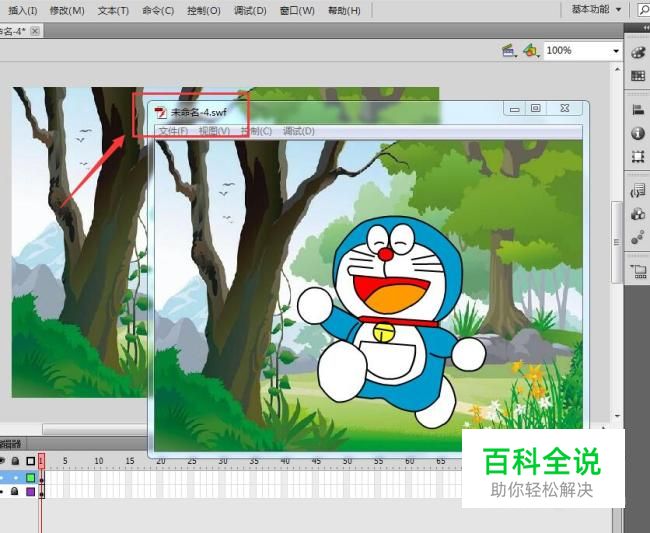Viewport: 650px width, 533px height.
Task: Click the stage vertical scrollbar up arrow
Action: [x=617, y=69]
